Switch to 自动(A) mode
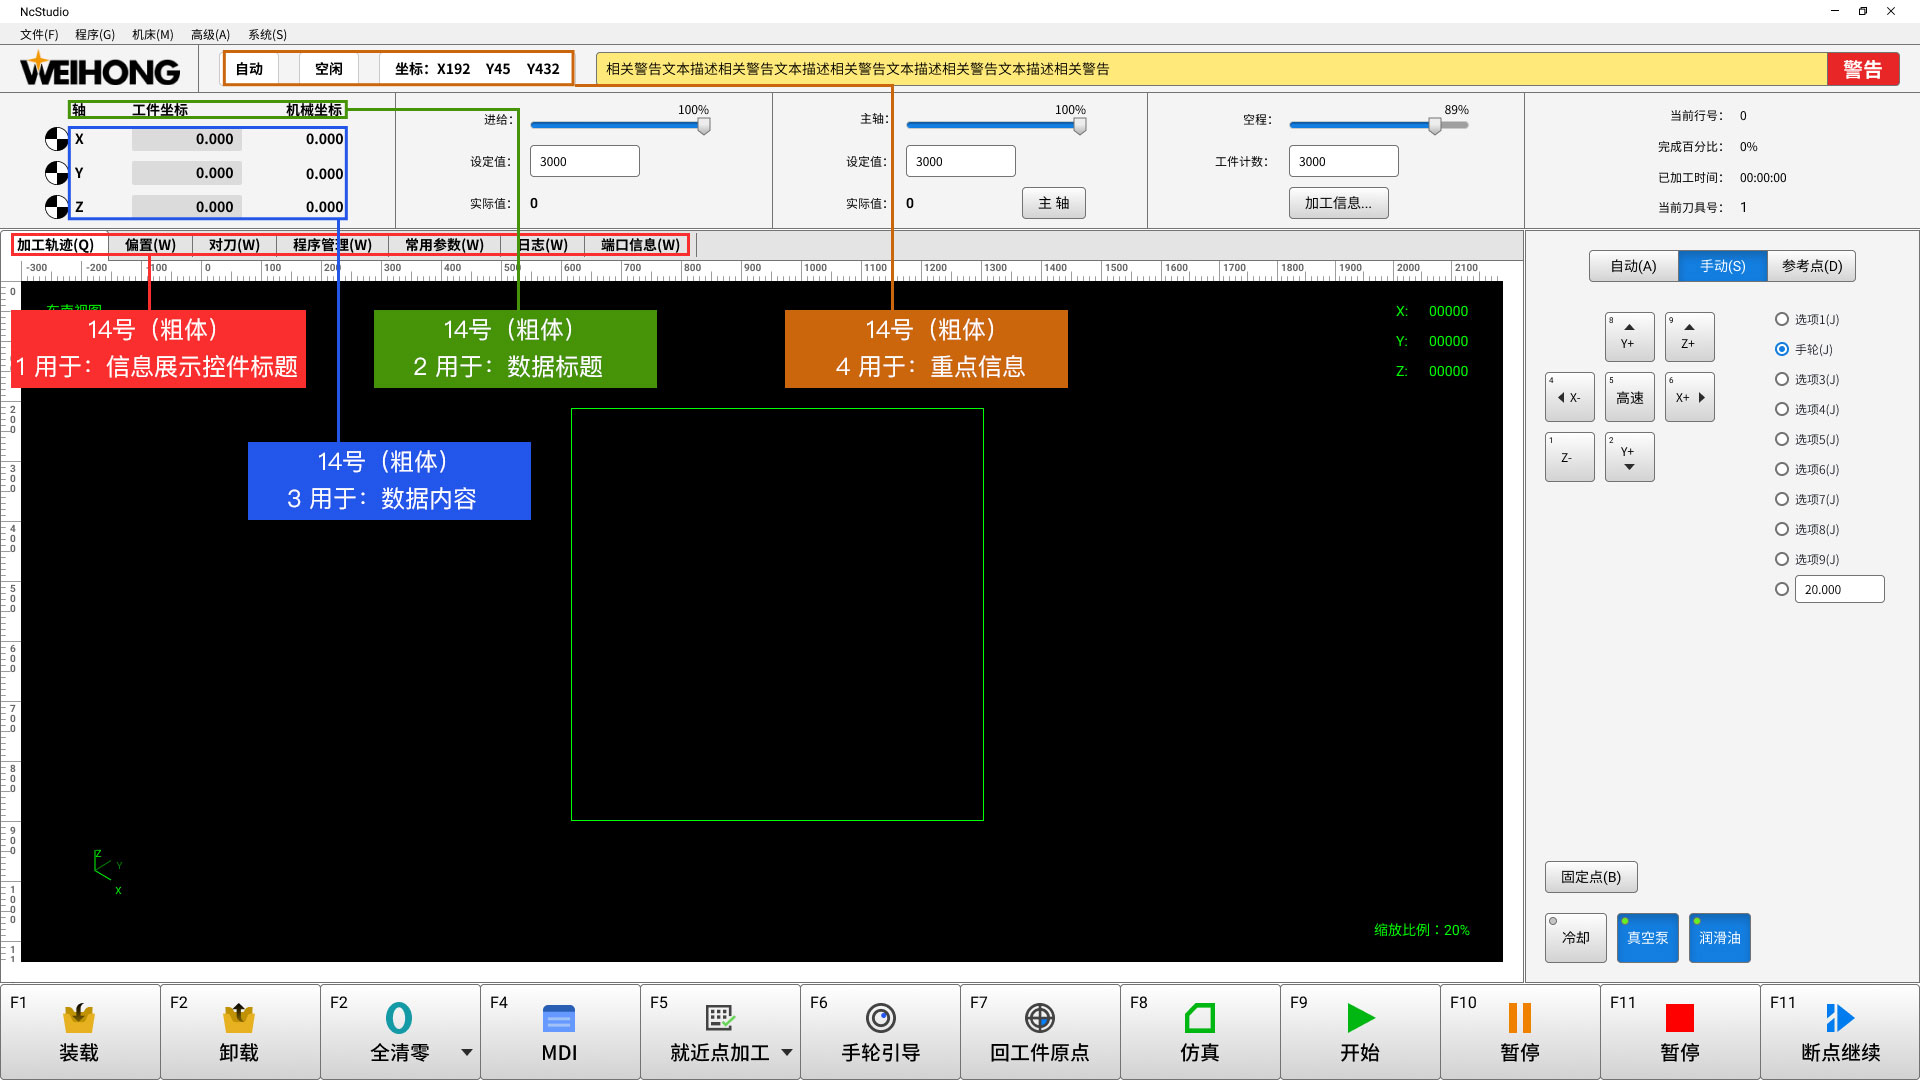Image resolution: width=1920 pixels, height=1080 pixels. 1633,266
